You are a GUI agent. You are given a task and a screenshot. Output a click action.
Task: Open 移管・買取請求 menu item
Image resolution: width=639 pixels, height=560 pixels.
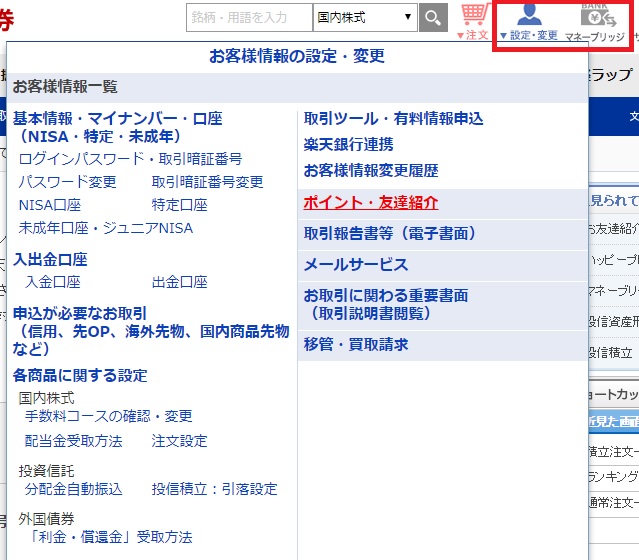[x=443, y=345]
